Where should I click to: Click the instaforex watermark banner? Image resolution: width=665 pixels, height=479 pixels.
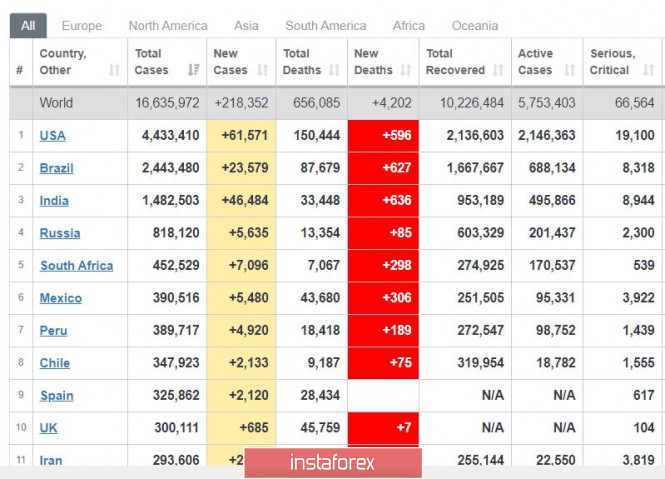point(332,462)
